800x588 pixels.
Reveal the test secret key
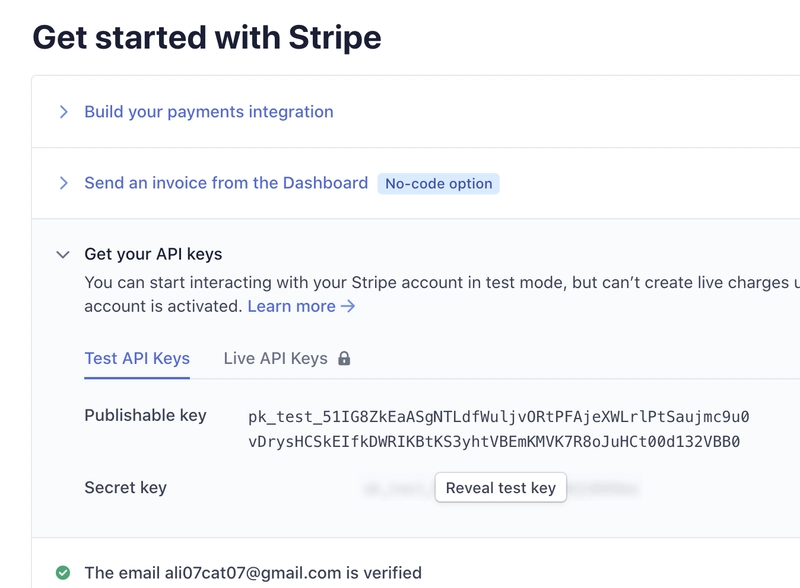coord(501,487)
